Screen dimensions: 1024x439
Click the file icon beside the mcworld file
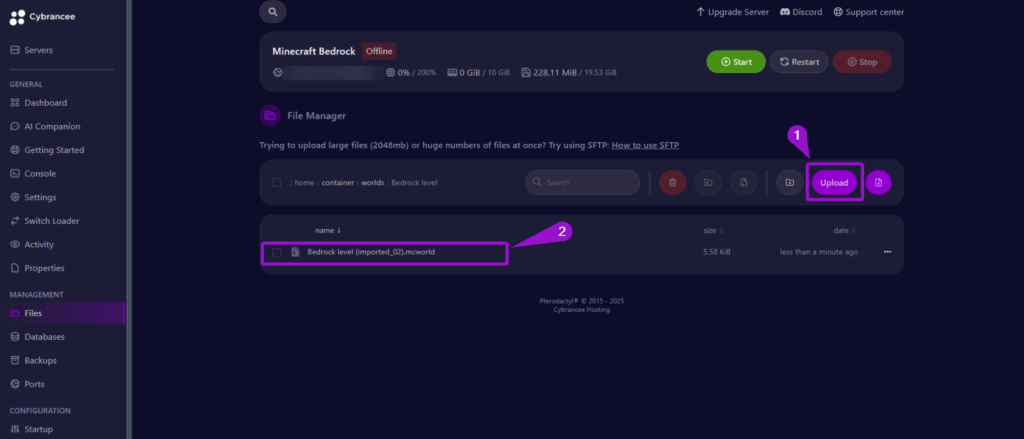295,252
